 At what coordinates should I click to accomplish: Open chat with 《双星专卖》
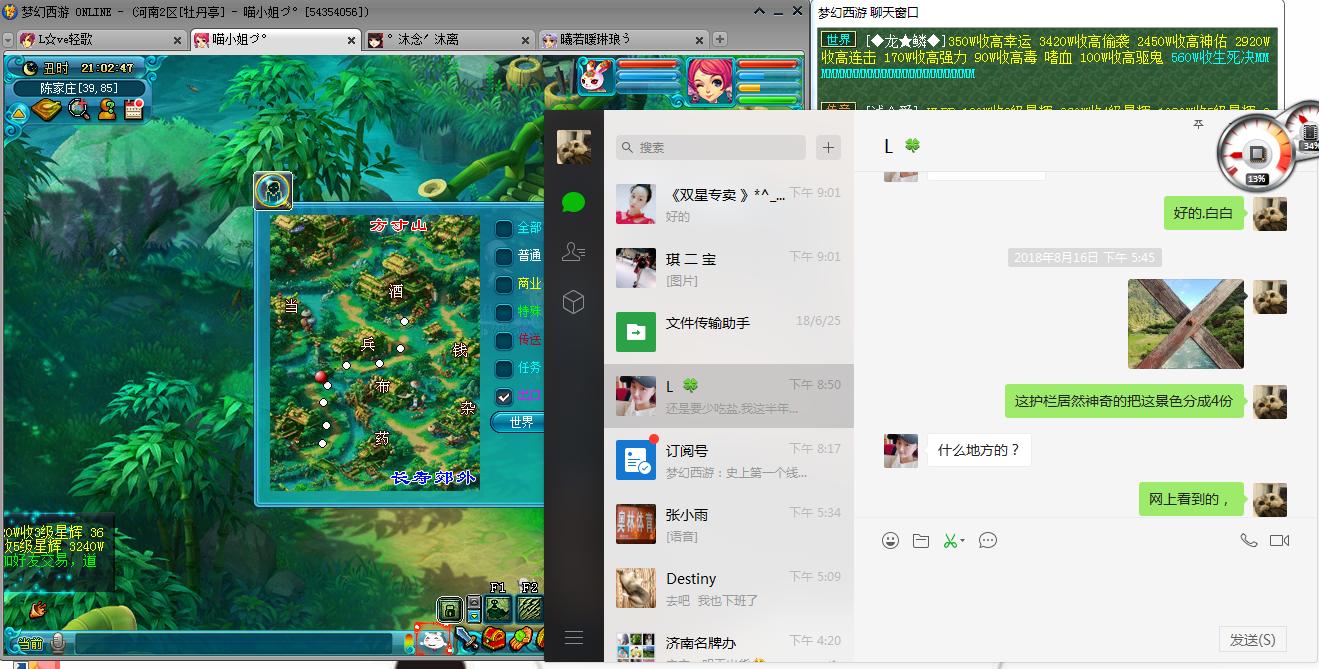tap(728, 204)
